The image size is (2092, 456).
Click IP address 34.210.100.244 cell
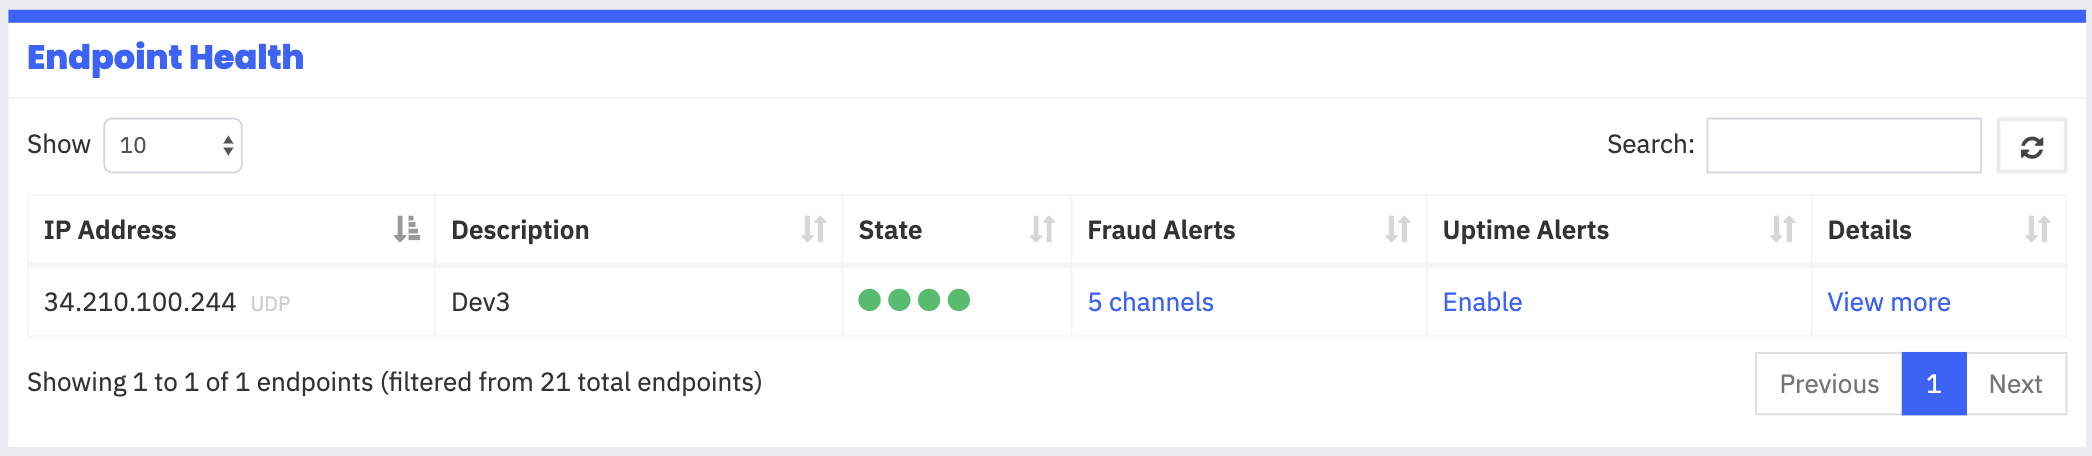(x=231, y=301)
